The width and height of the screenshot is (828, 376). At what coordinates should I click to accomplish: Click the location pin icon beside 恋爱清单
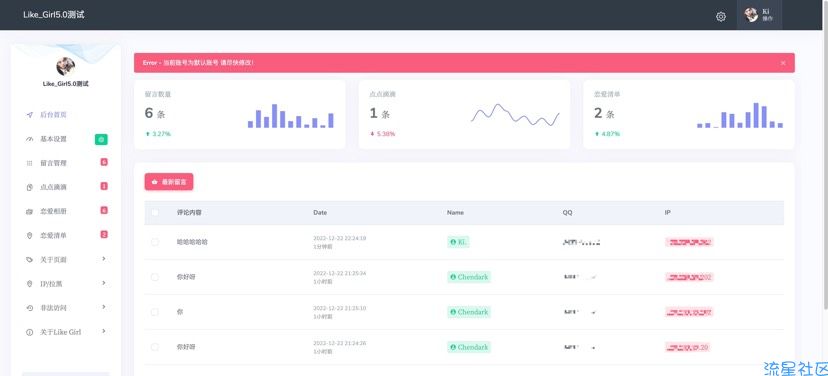(30, 236)
